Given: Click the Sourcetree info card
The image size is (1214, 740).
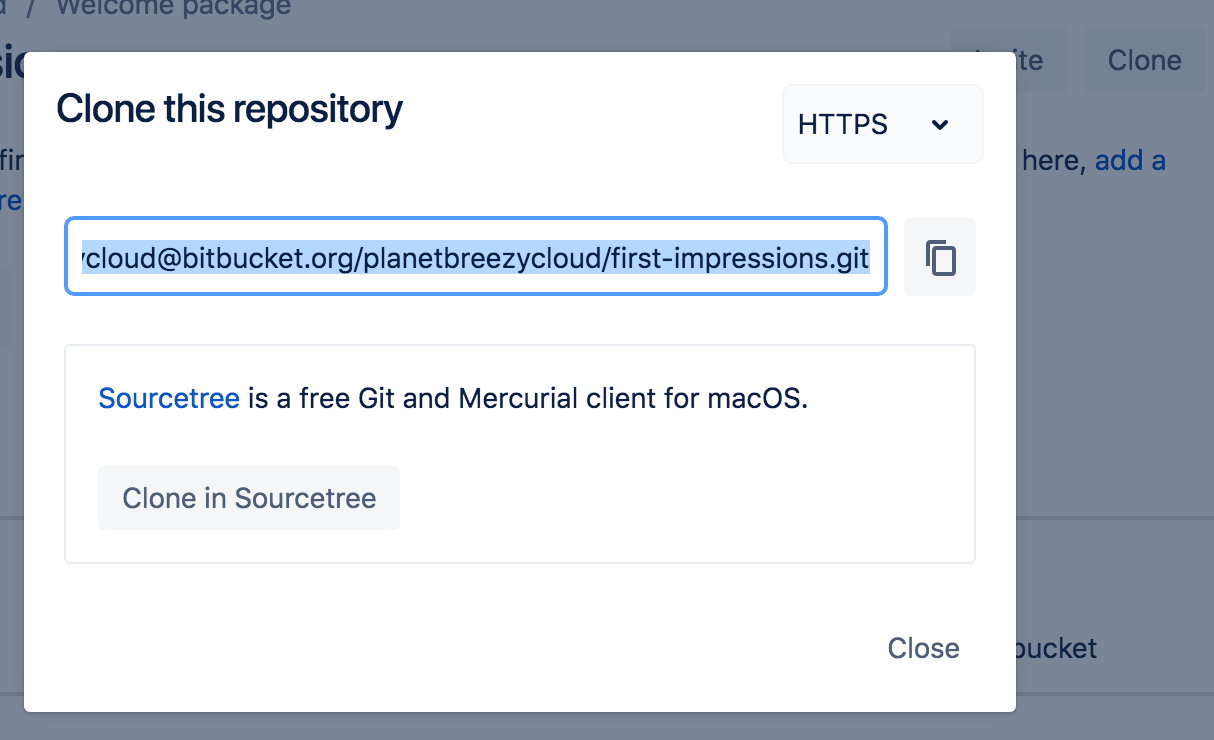Looking at the screenshot, I should coord(520,453).
